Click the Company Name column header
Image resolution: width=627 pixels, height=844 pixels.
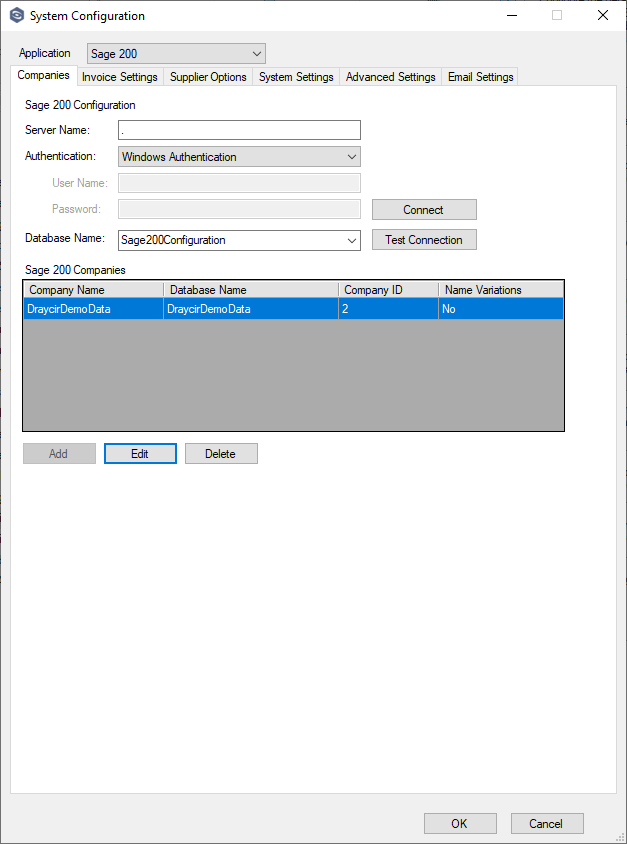point(94,290)
